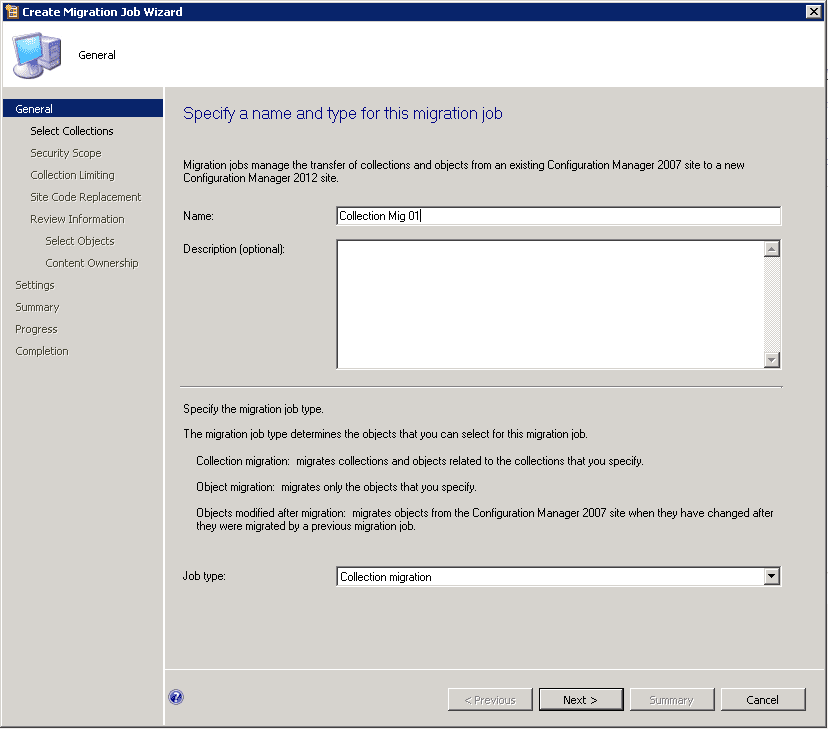
Task: Open the Job type dropdown arrow
Action: tap(771, 576)
